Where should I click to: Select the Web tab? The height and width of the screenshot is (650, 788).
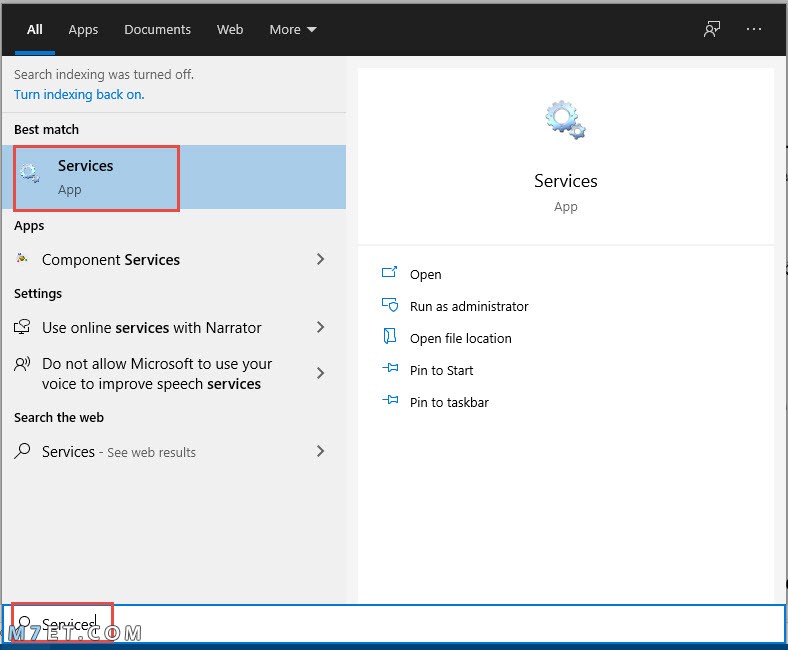tap(230, 30)
